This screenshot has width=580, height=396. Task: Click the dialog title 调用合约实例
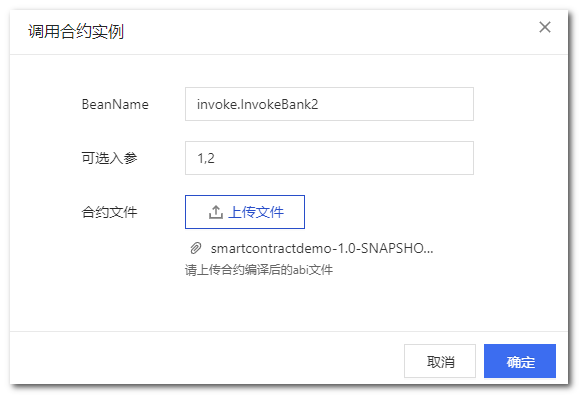click(76, 31)
